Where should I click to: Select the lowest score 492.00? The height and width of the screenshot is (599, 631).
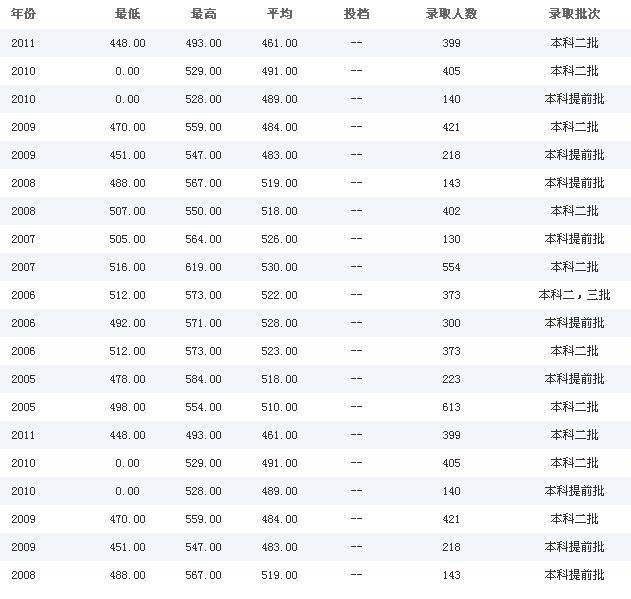click(x=128, y=323)
